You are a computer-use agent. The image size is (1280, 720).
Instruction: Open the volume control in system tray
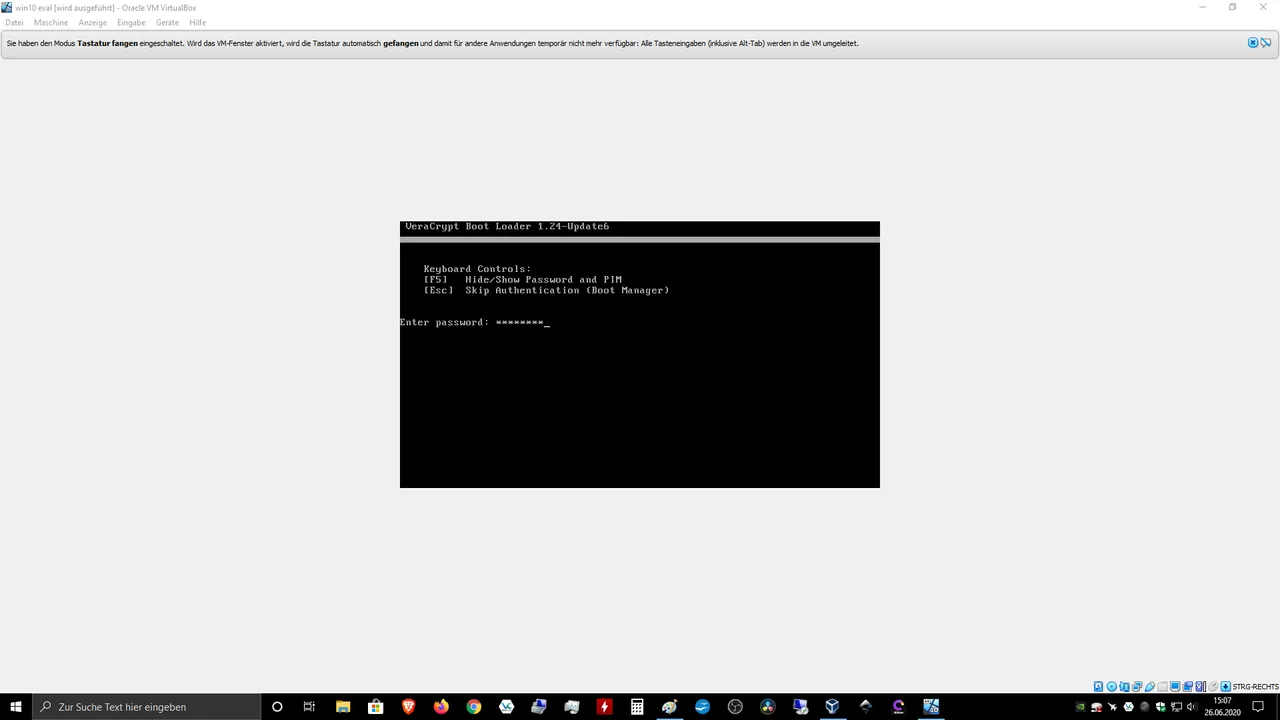coord(1192,707)
